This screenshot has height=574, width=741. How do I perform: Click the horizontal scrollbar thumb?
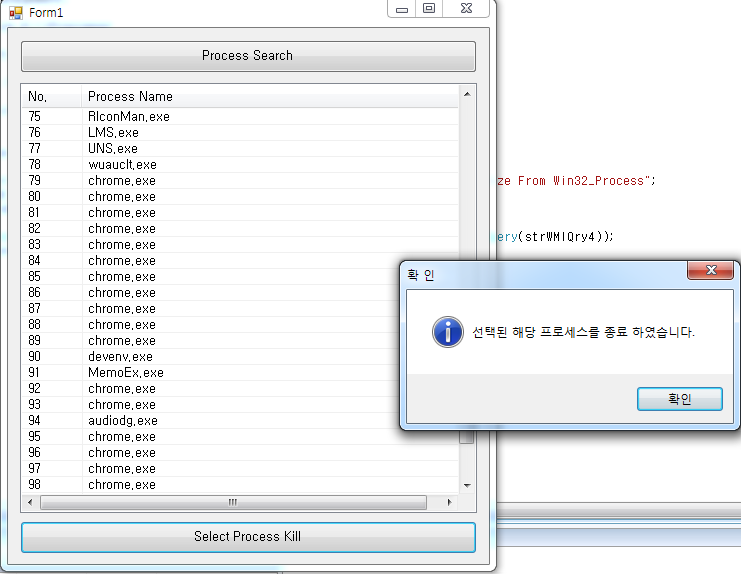point(233,502)
